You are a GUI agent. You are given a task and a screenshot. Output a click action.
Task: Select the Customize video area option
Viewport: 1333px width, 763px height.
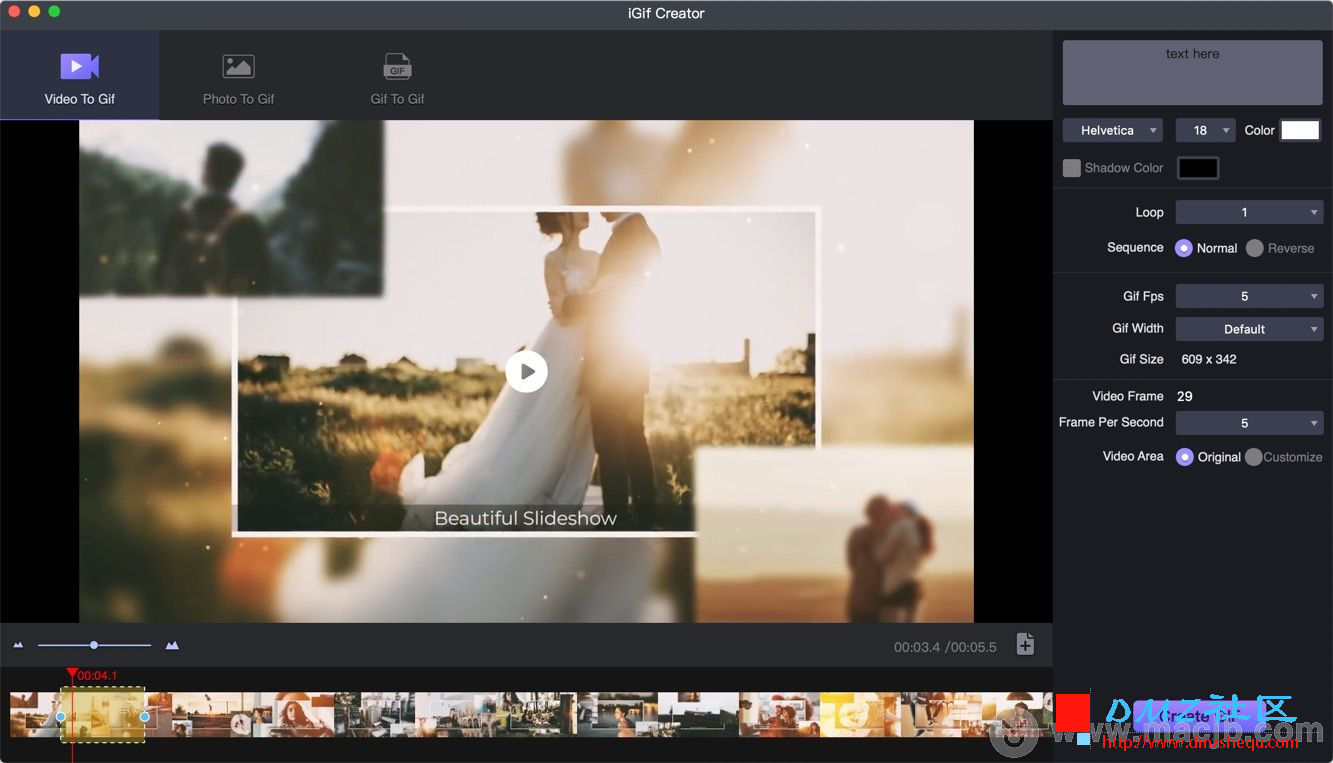tap(1253, 457)
